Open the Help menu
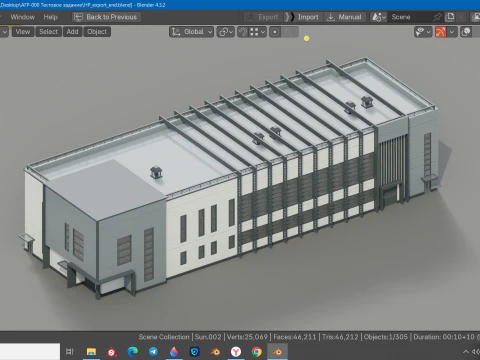 tap(50, 17)
